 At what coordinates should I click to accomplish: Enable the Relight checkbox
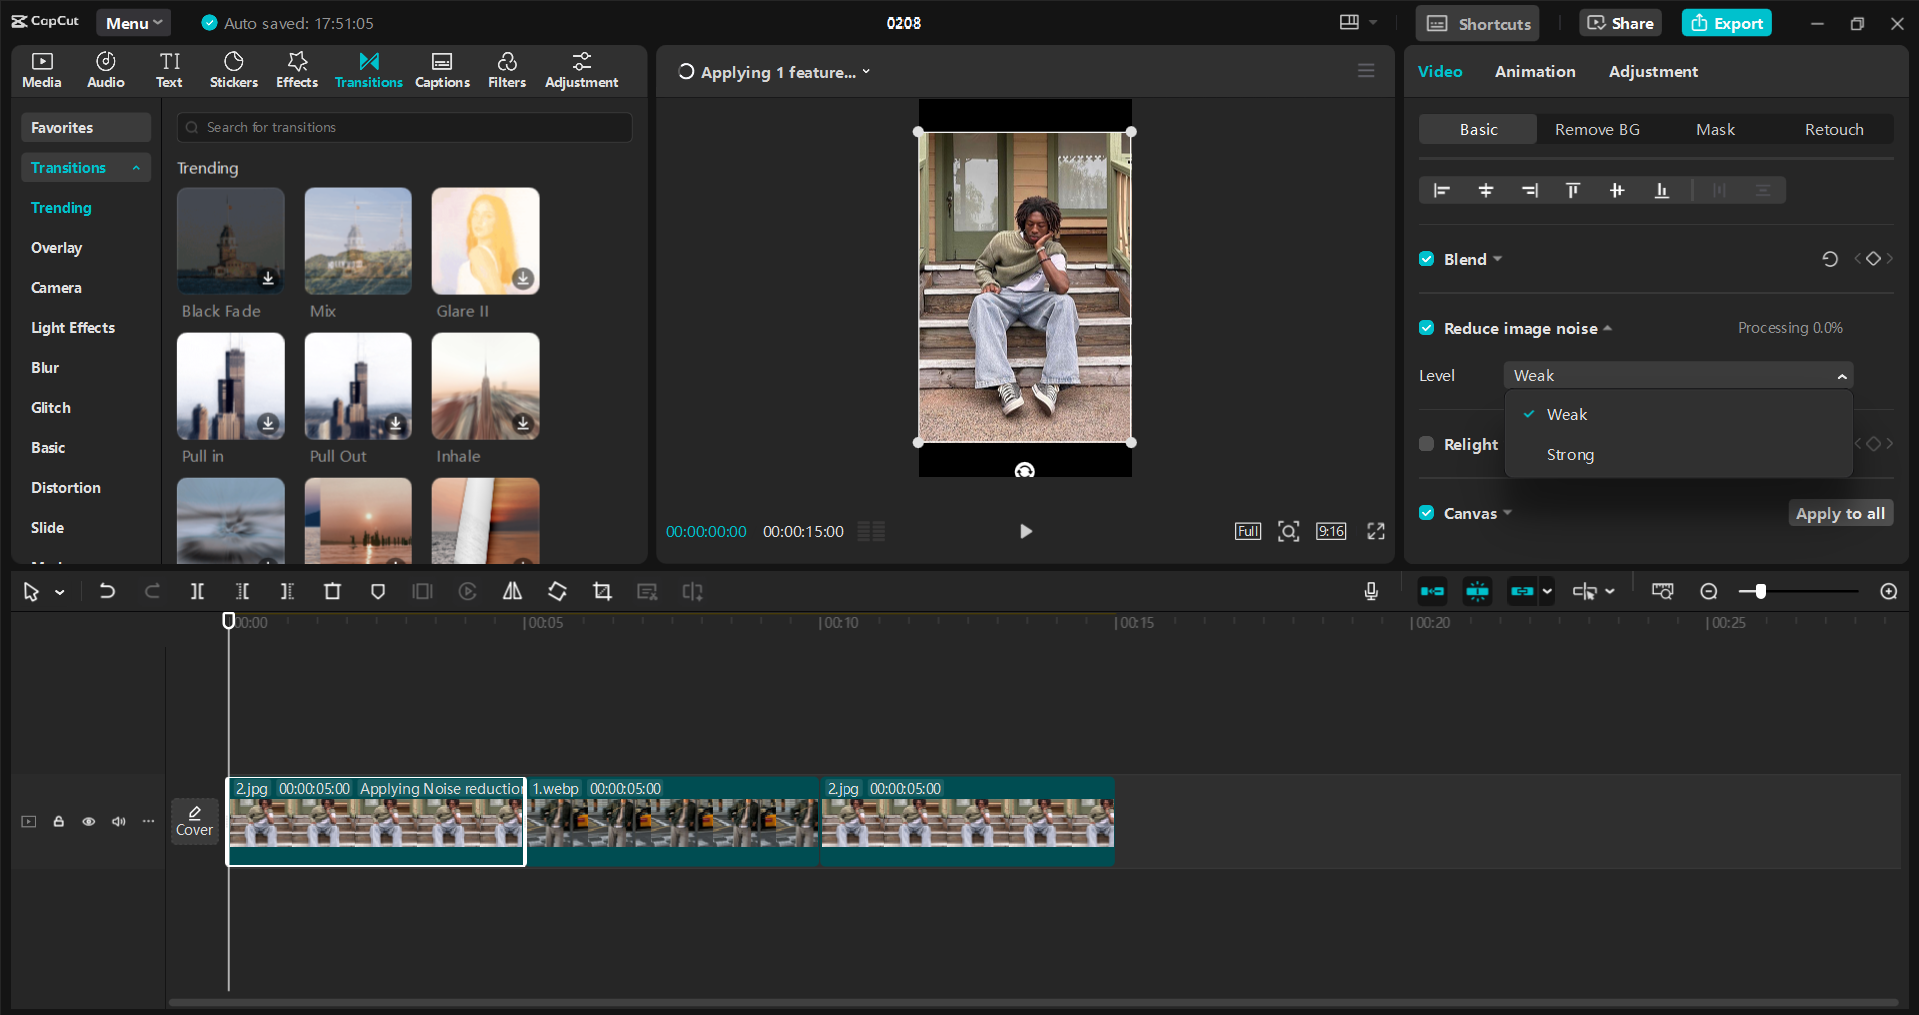pyautogui.click(x=1427, y=444)
